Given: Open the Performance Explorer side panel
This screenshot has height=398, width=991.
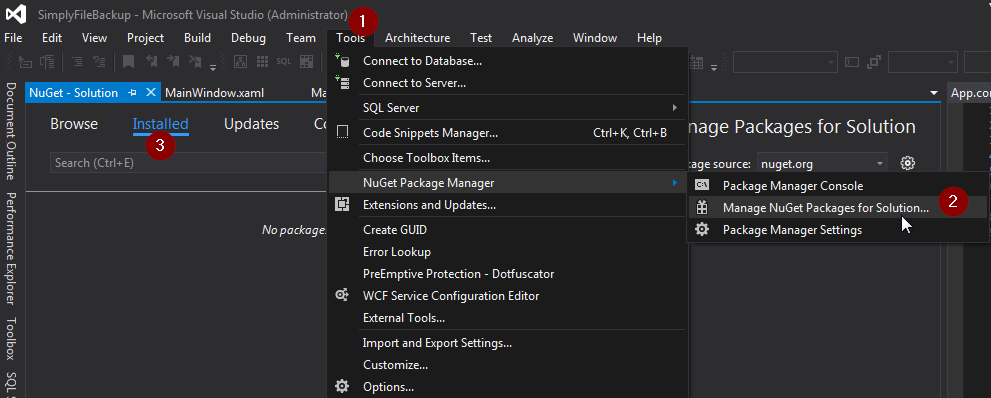Looking at the screenshot, I should [11, 249].
